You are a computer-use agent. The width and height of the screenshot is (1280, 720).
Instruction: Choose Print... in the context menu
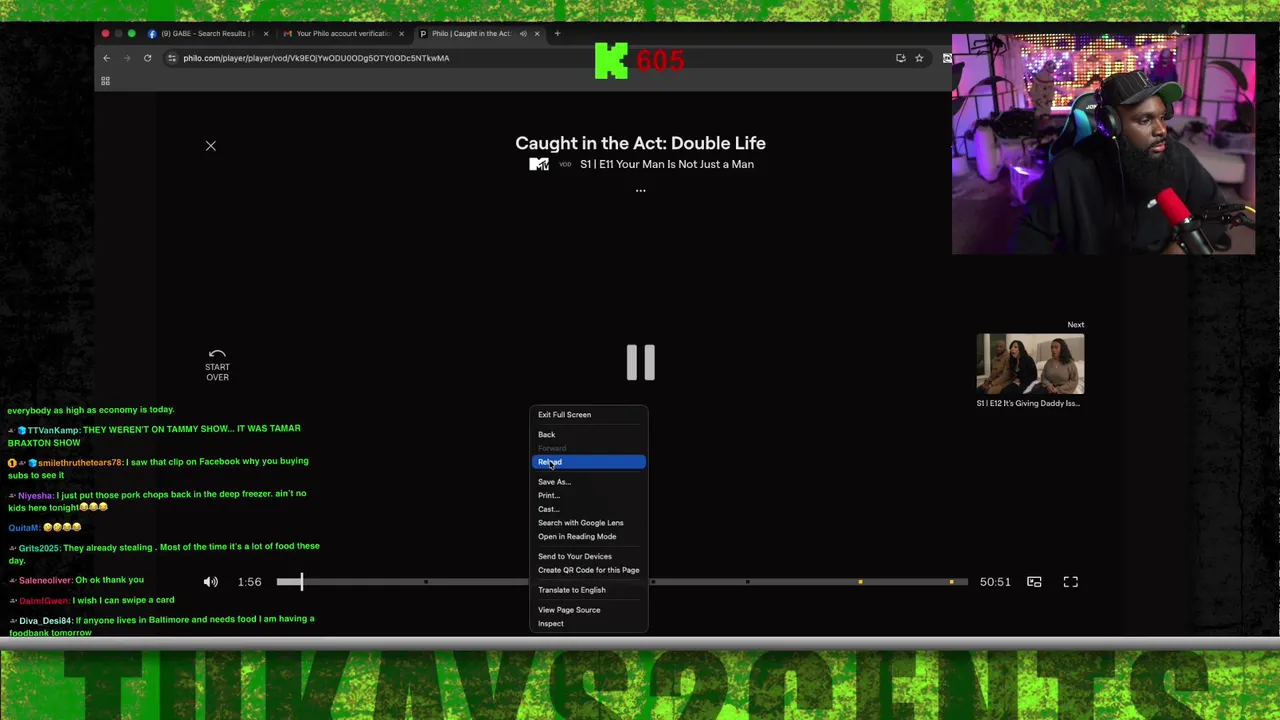(589, 496)
